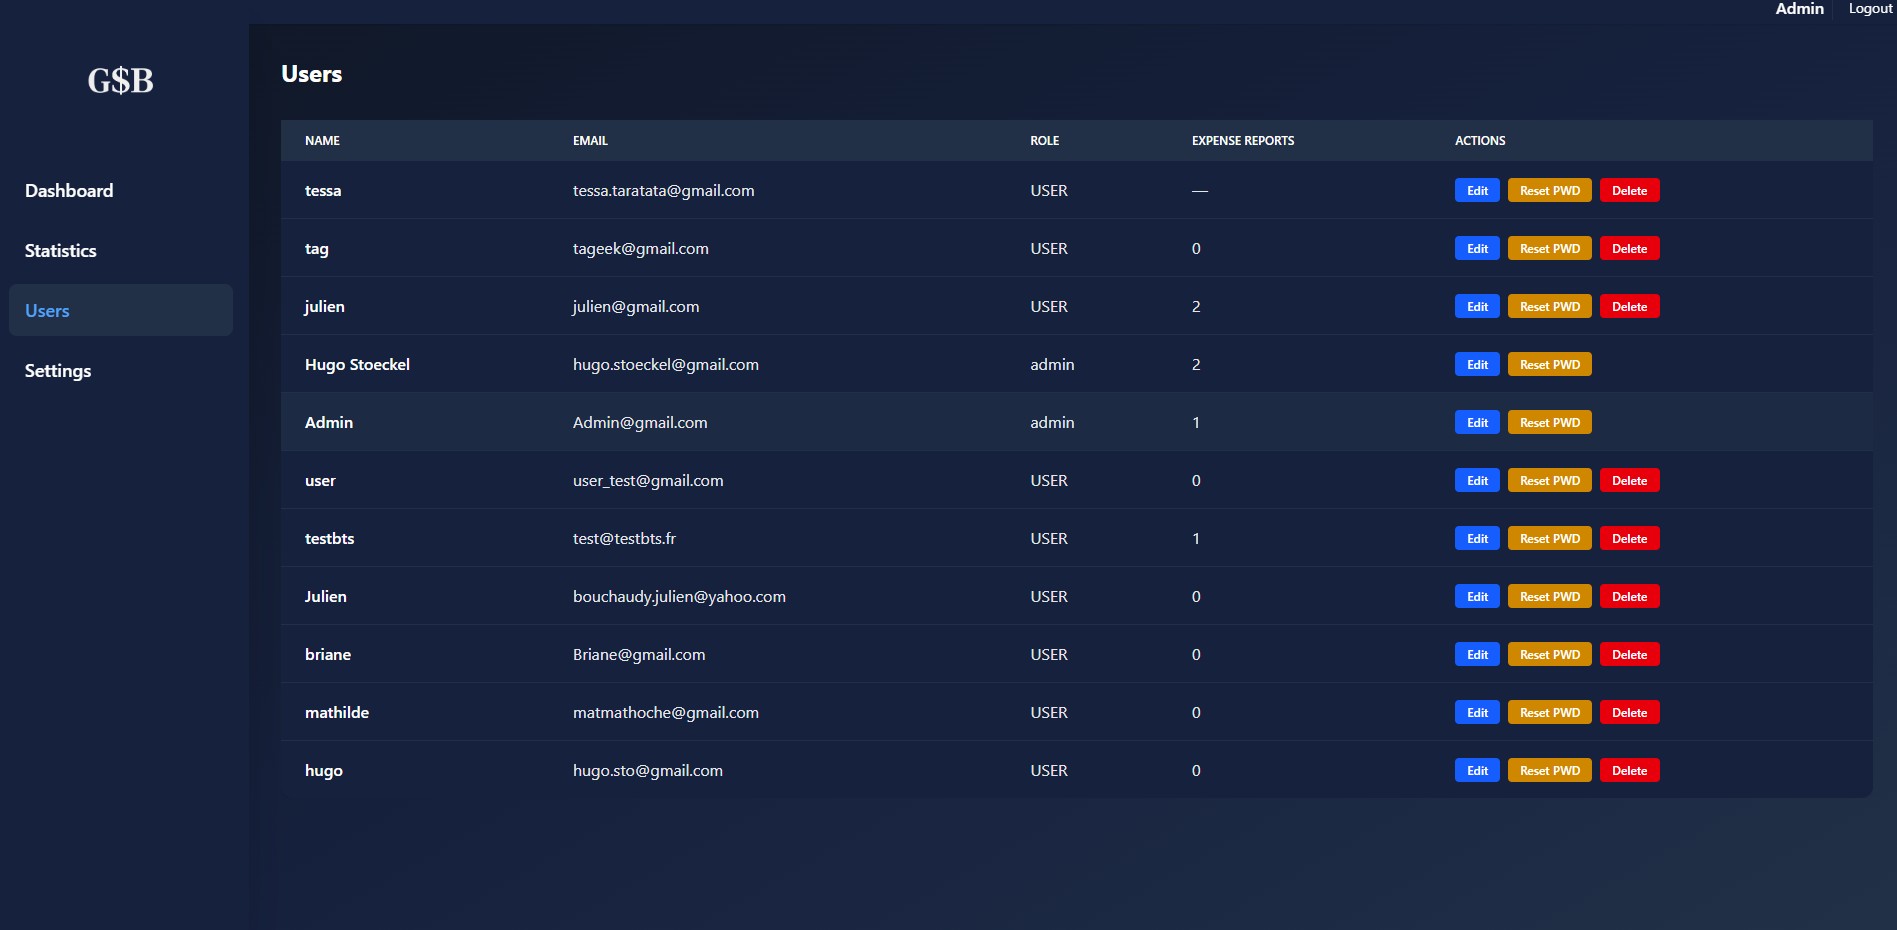This screenshot has height=930, width=1897.
Task: Log out using the Logout link
Action: pos(1869,9)
